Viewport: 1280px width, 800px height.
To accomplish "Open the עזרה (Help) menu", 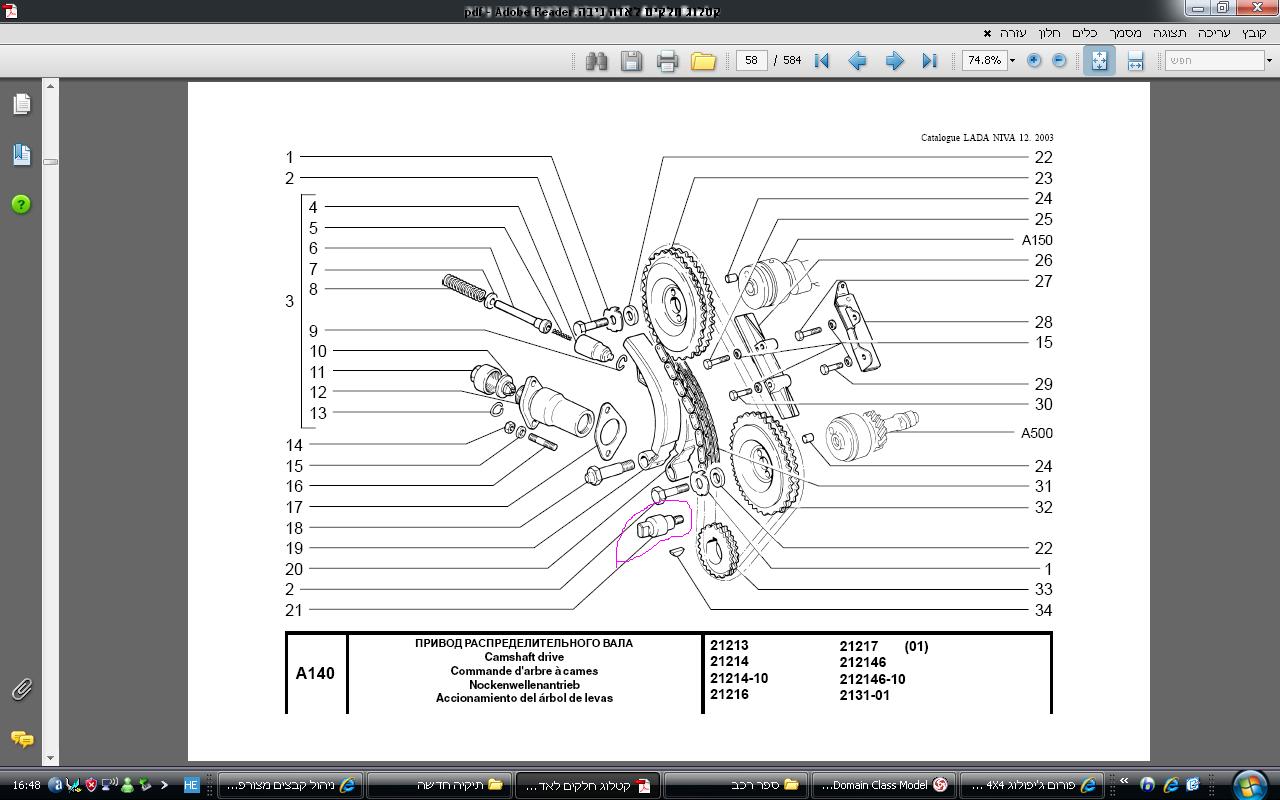I will tap(1013, 33).
